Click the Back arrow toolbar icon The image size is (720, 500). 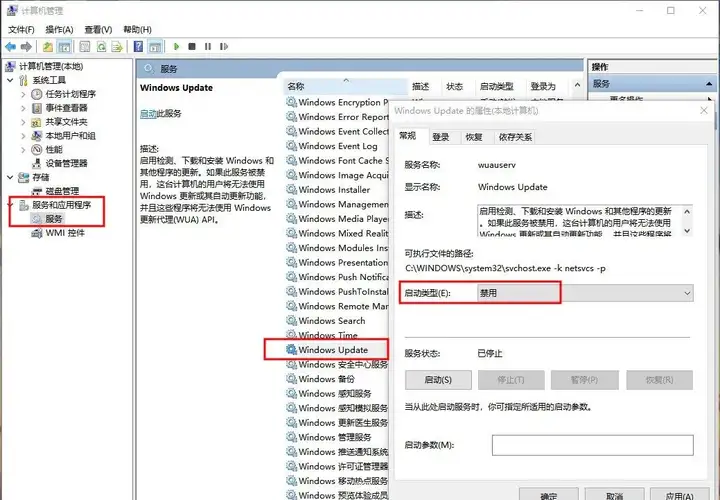pos(11,46)
